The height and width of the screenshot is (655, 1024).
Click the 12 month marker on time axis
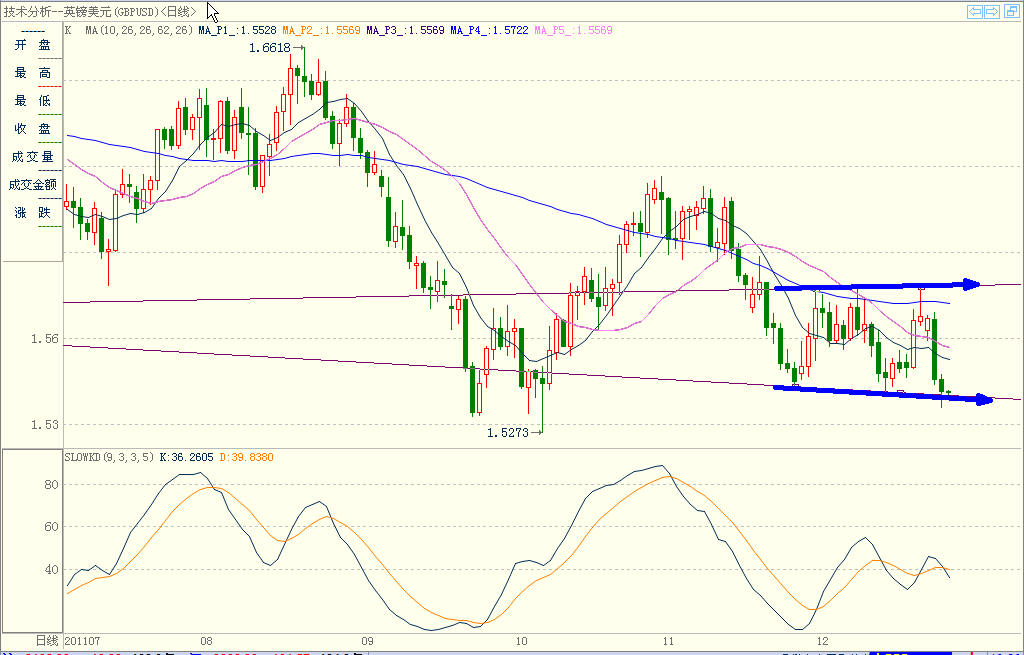pyautogui.click(x=822, y=641)
